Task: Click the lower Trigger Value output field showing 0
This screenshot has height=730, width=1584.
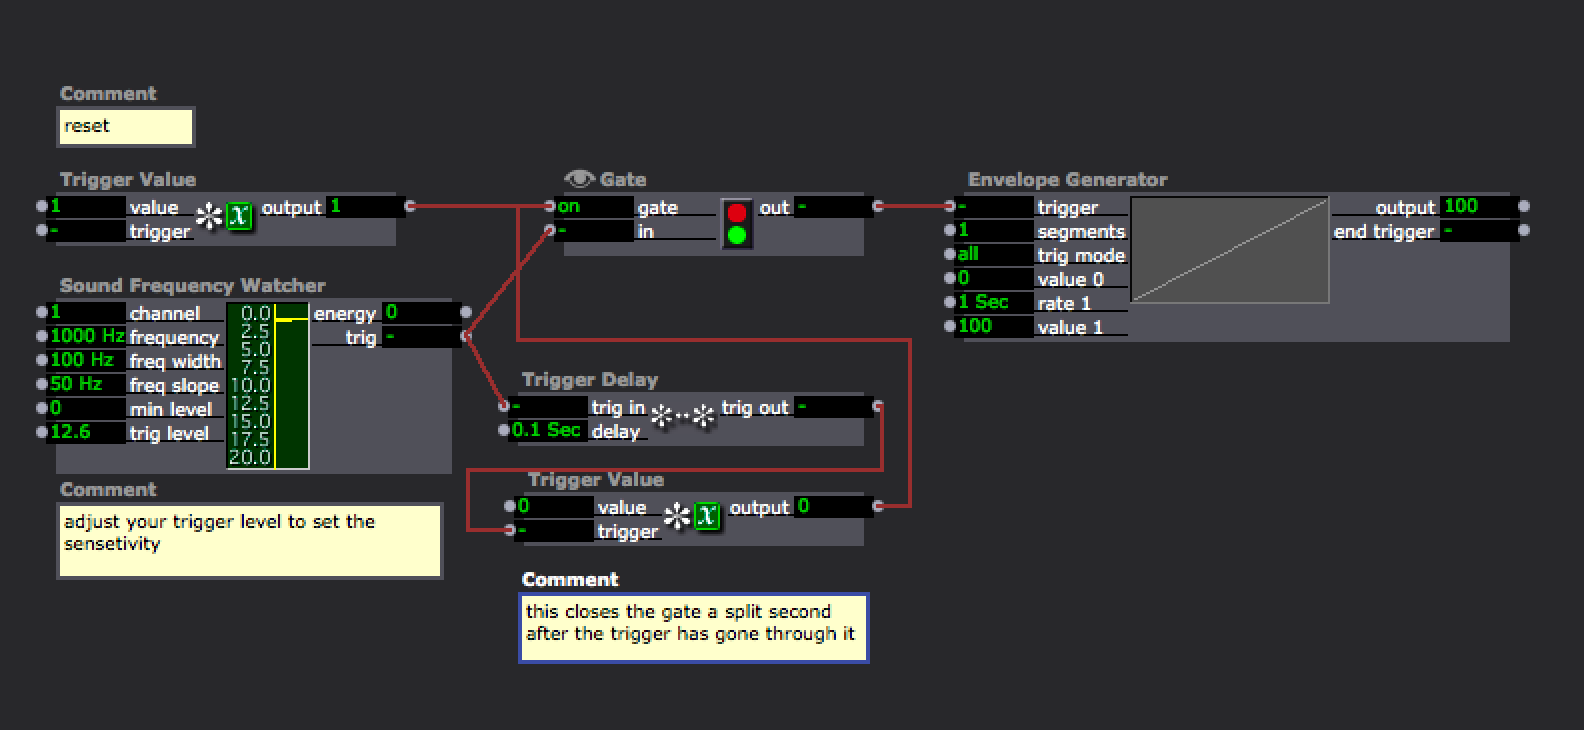Action: point(834,507)
